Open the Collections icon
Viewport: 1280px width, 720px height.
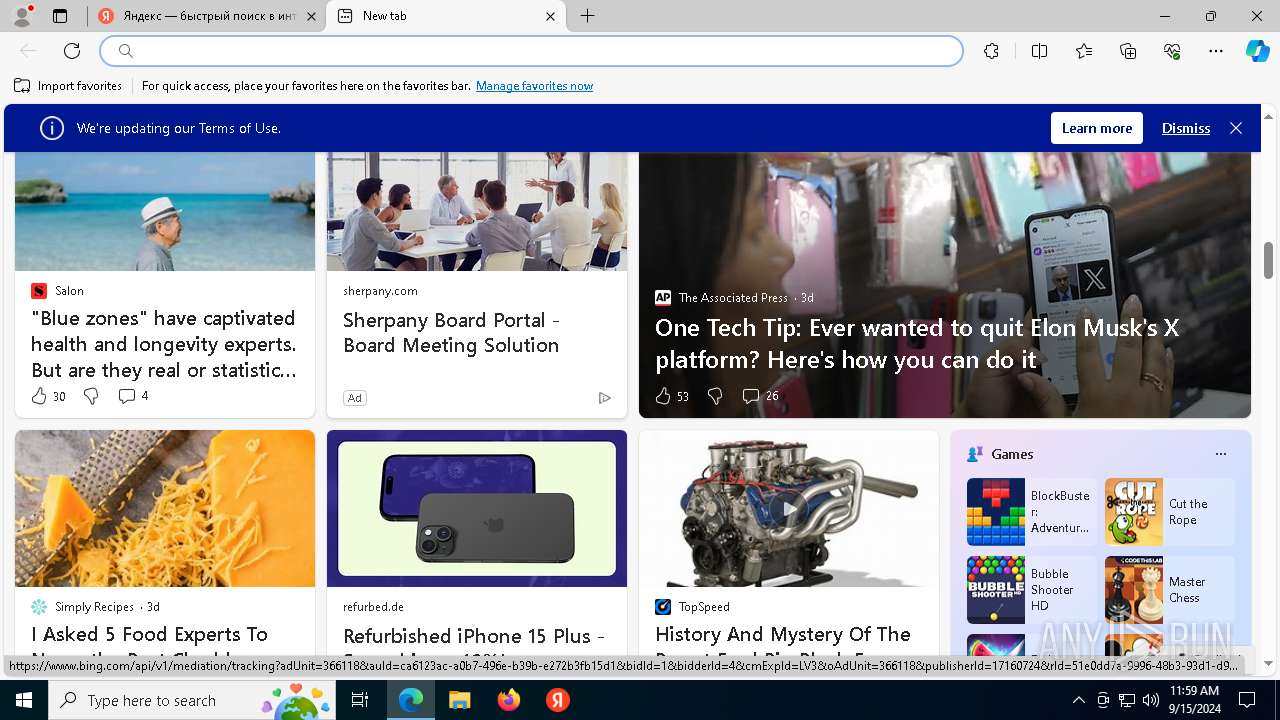tap(1128, 51)
